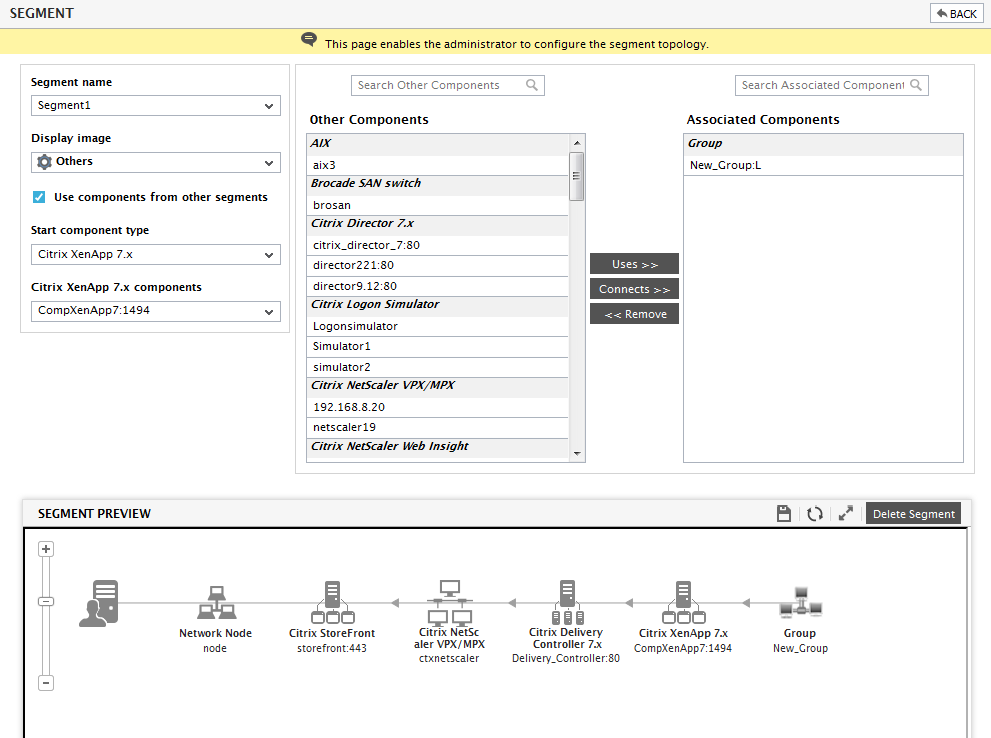This screenshot has width=991, height=738.
Task: Select 192.168.8.20 entry
Action: click(437, 407)
